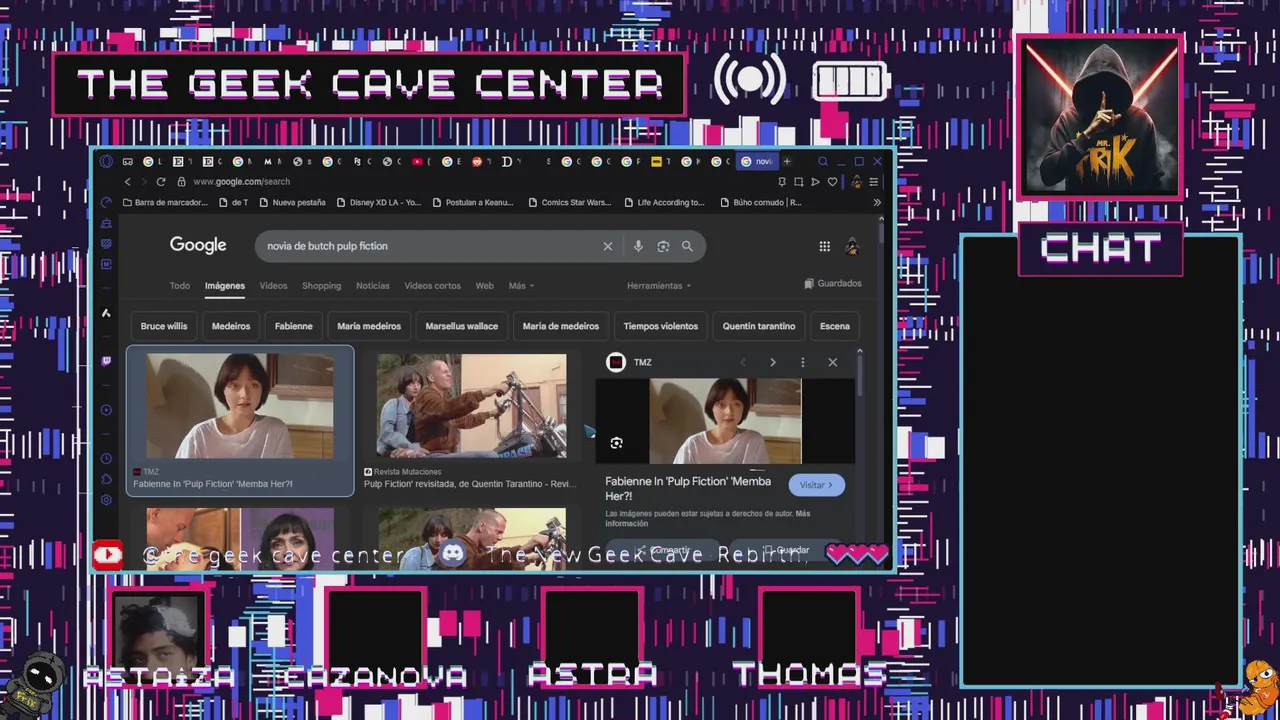Screen dimensions: 1280x720
Task: Go back with browser back arrow
Action: [x=127, y=182]
